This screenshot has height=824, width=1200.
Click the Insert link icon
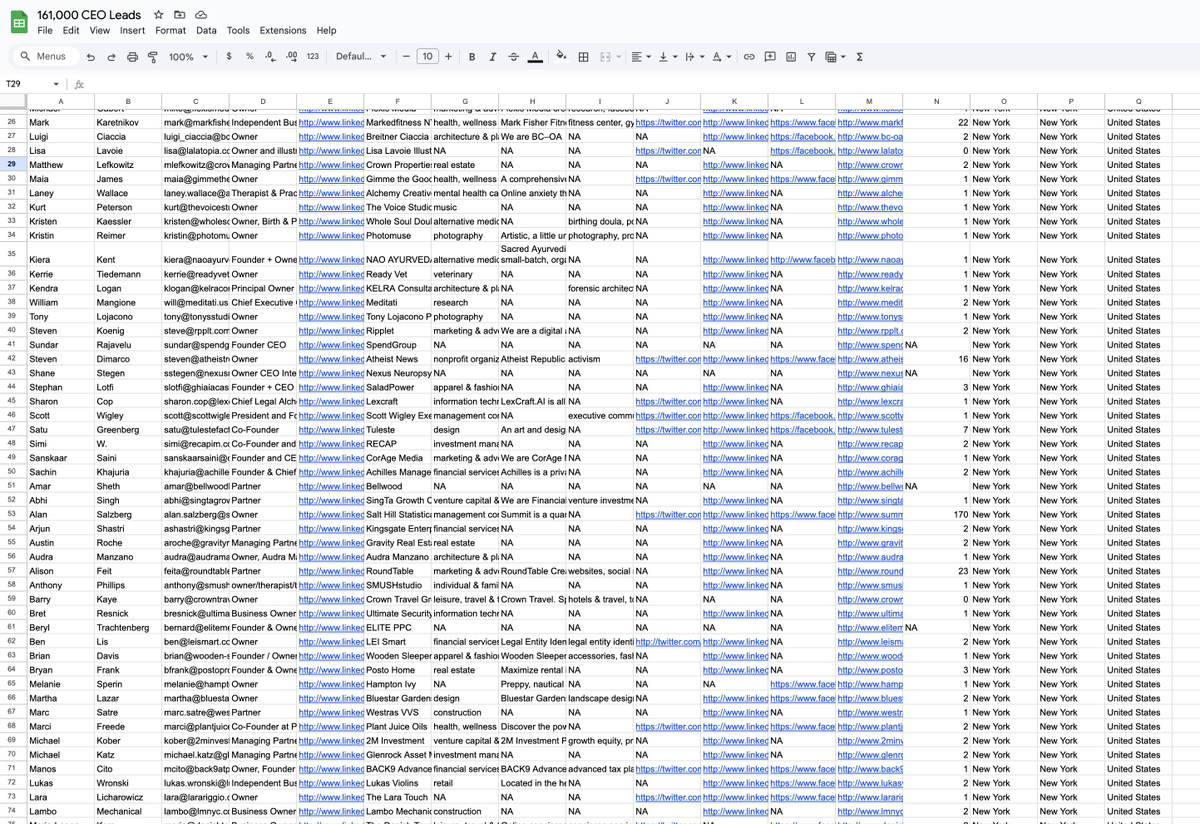749,57
